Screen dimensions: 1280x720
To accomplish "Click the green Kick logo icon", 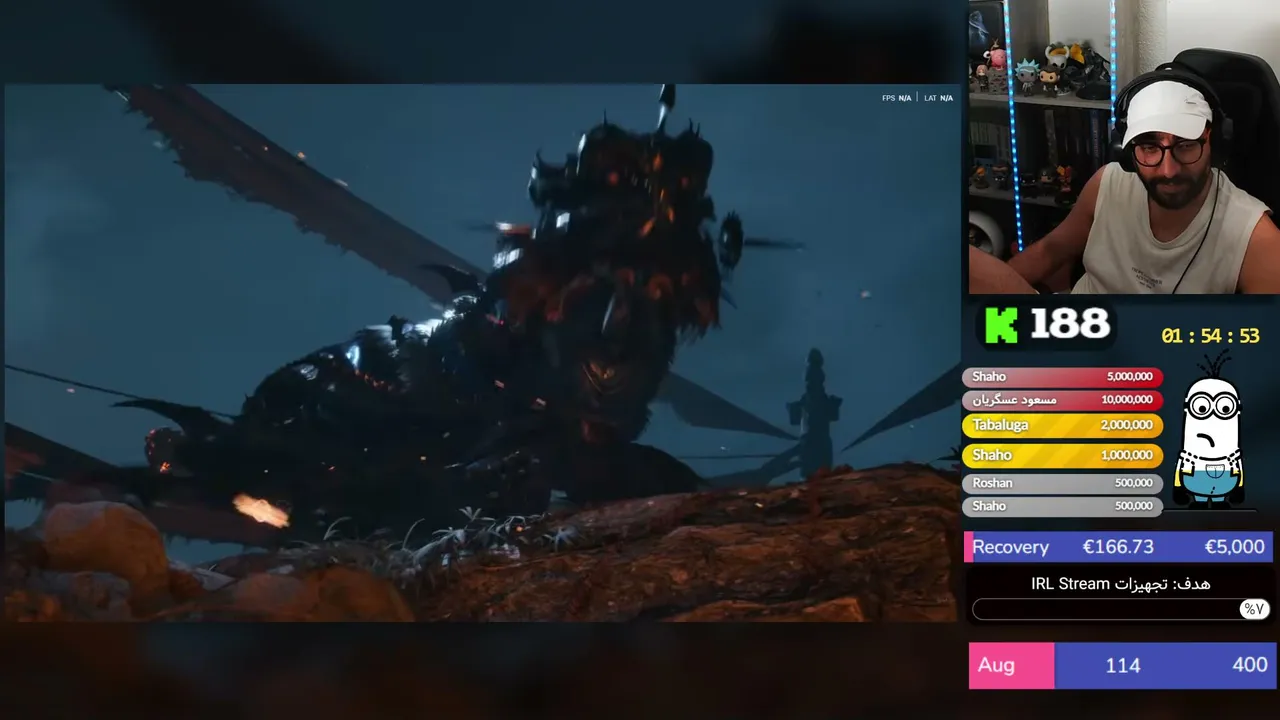I will click(x=1001, y=325).
